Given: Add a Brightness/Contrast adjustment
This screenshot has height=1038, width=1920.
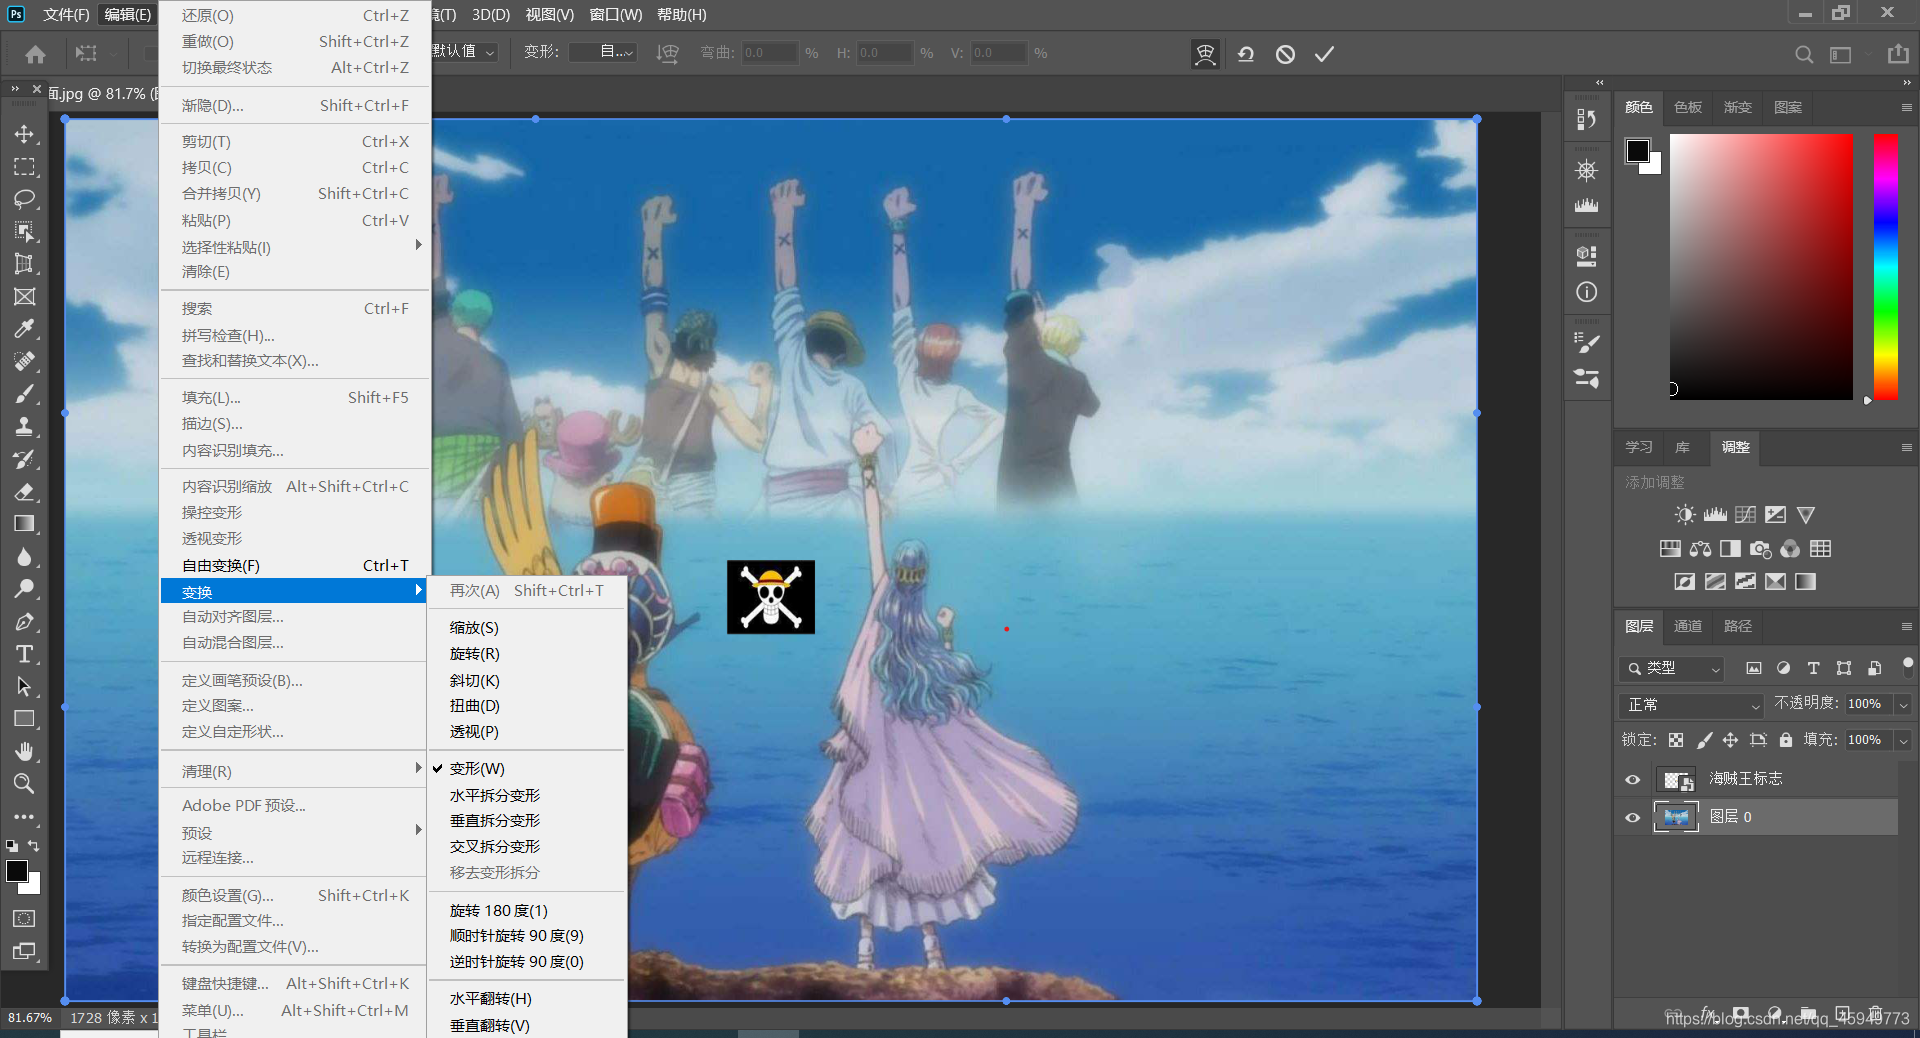Looking at the screenshot, I should point(1685,515).
